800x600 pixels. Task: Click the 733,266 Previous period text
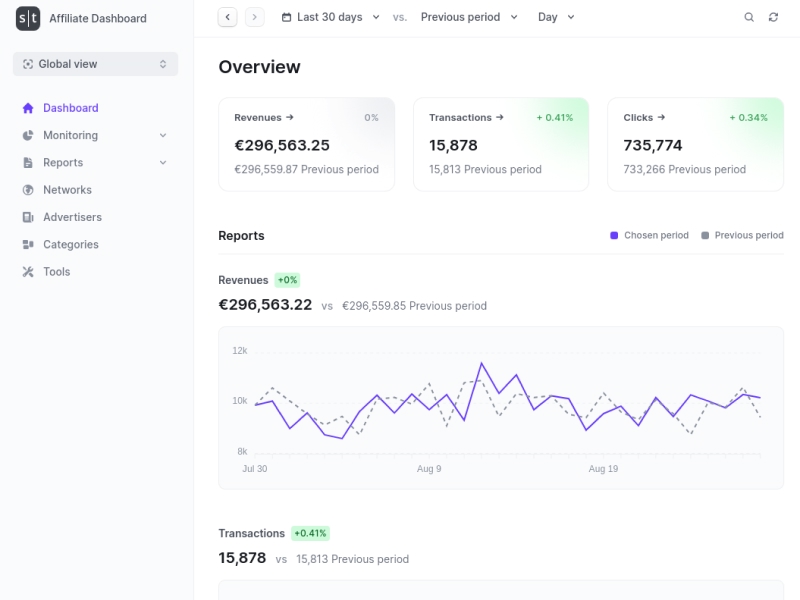[x=685, y=169]
